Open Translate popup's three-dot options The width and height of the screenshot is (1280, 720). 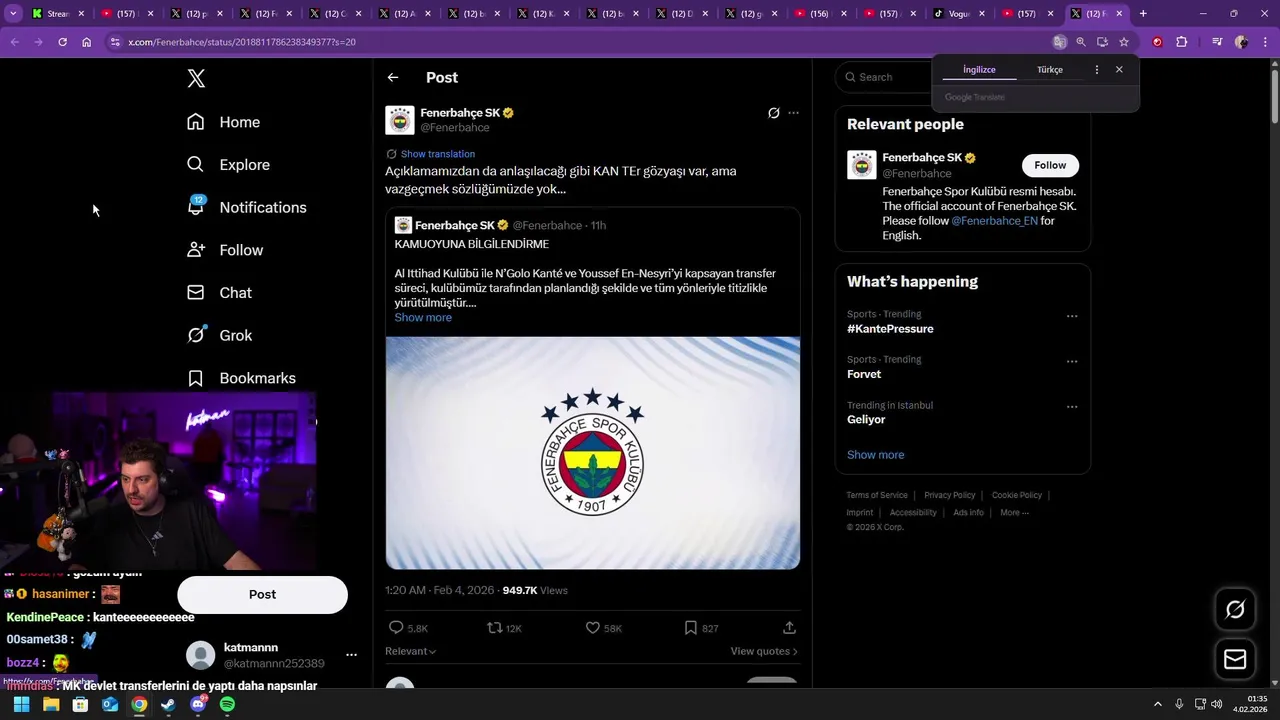click(1097, 70)
